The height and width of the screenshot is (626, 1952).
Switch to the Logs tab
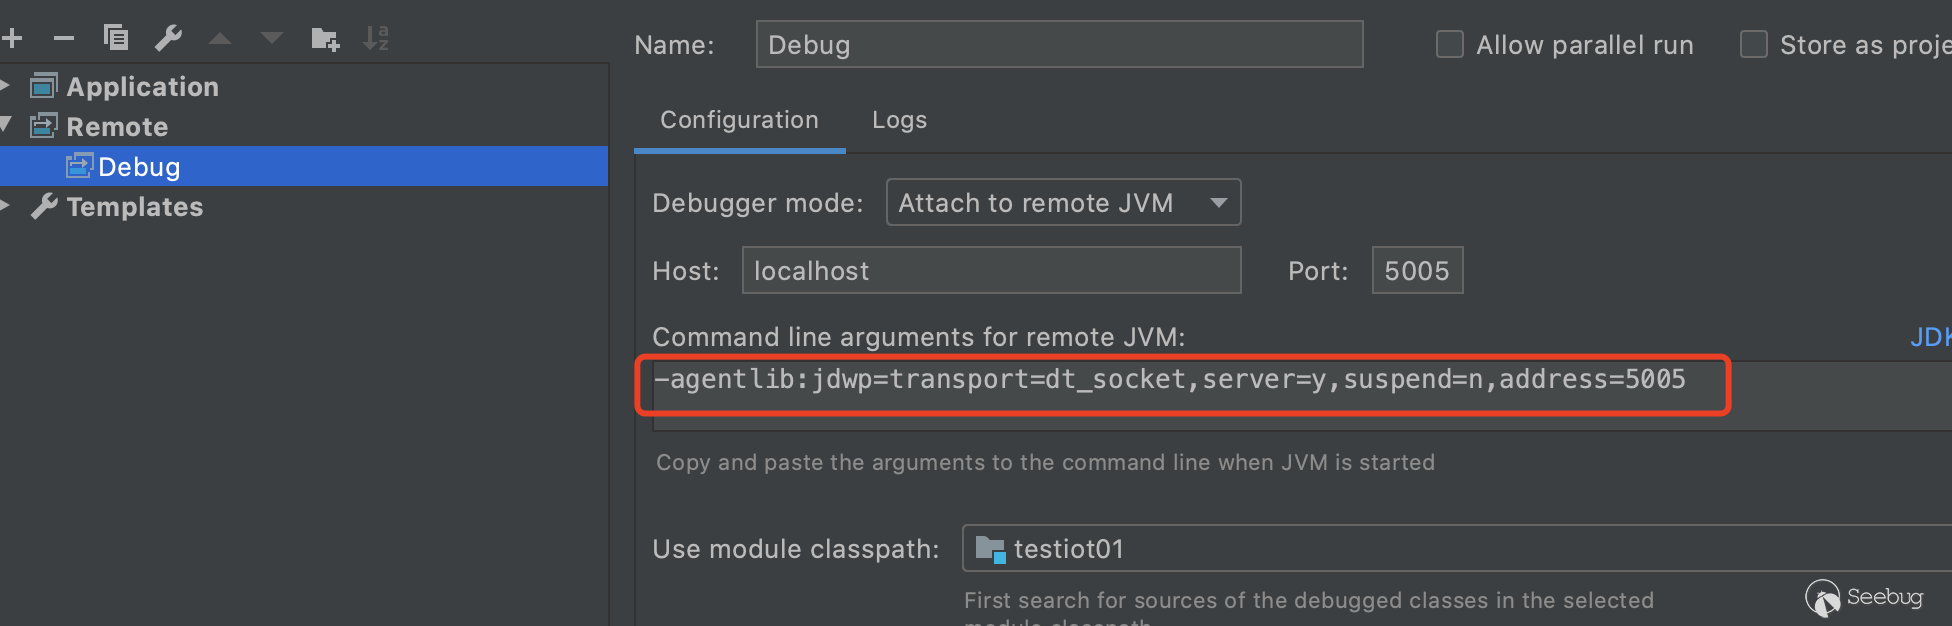[899, 120]
